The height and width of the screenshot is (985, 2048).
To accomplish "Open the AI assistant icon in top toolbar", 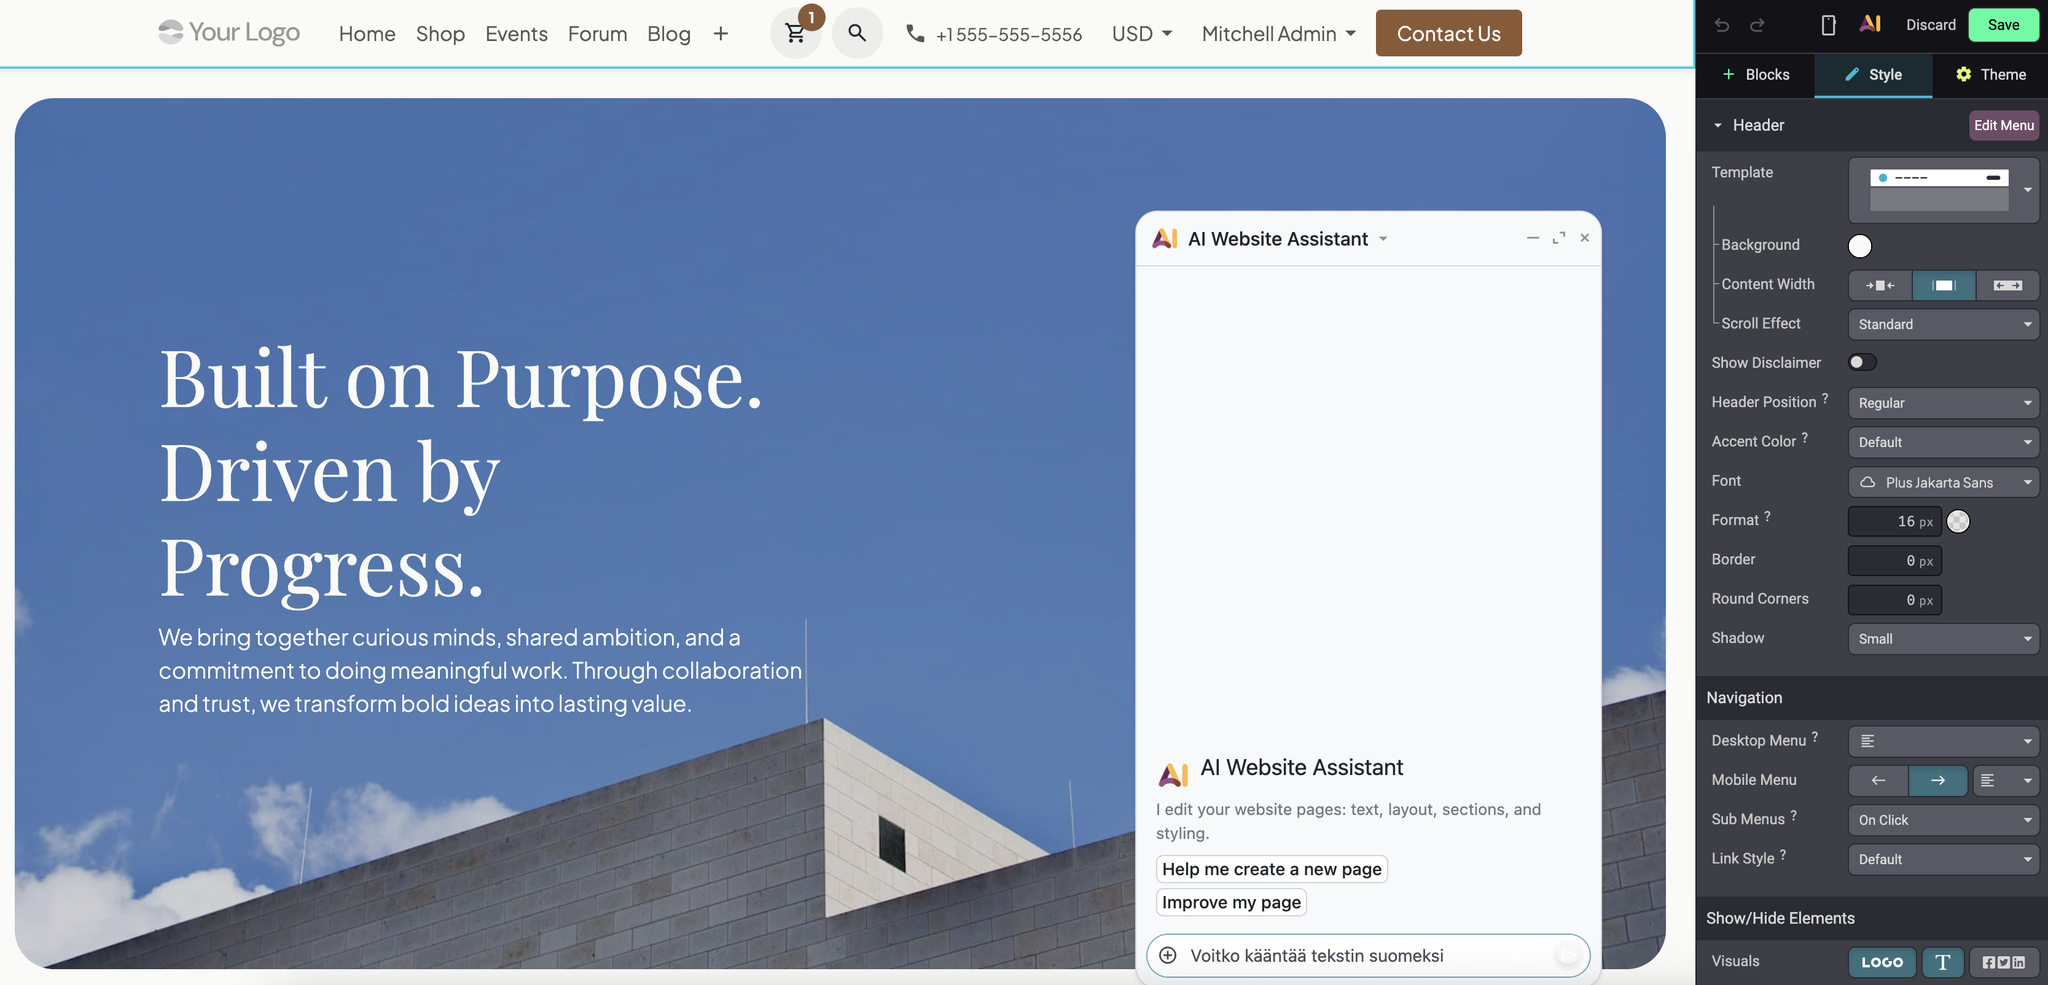I will [x=1870, y=24].
